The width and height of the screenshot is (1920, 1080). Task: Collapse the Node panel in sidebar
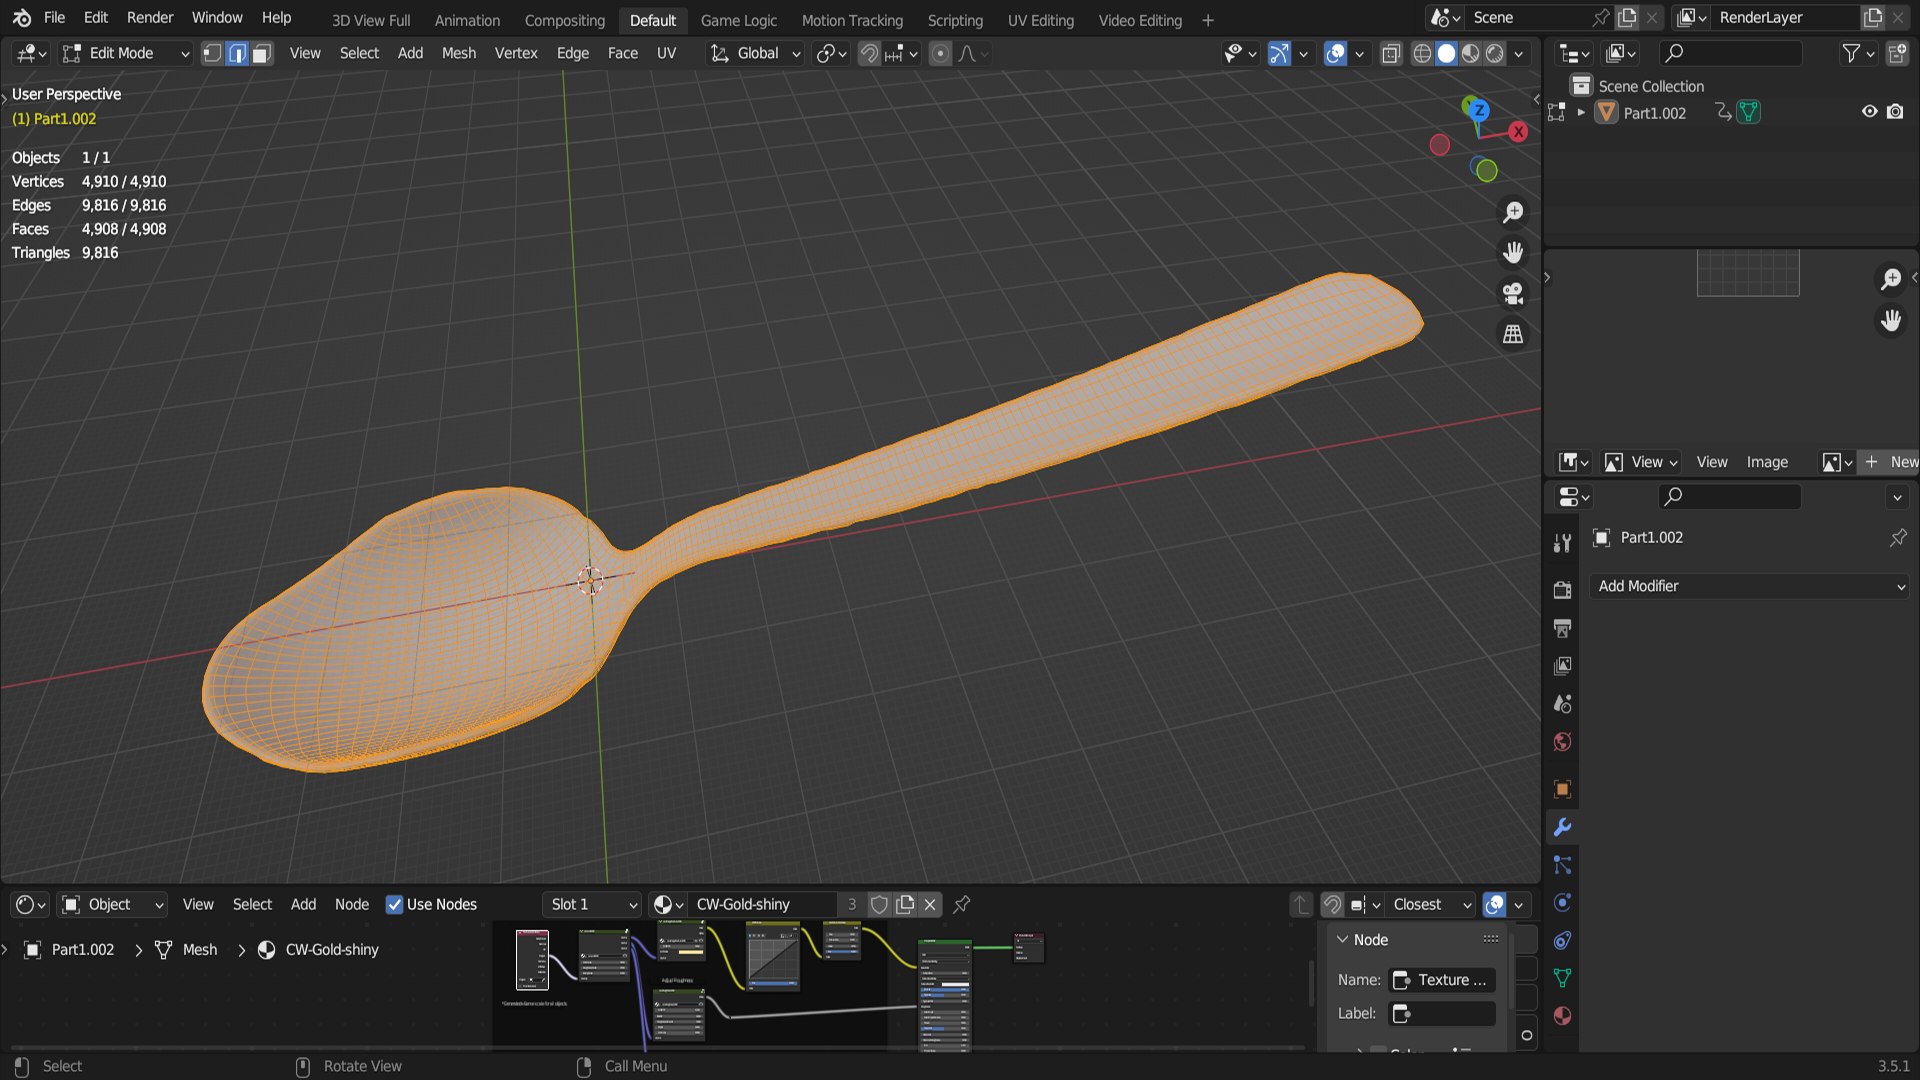(1342, 940)
